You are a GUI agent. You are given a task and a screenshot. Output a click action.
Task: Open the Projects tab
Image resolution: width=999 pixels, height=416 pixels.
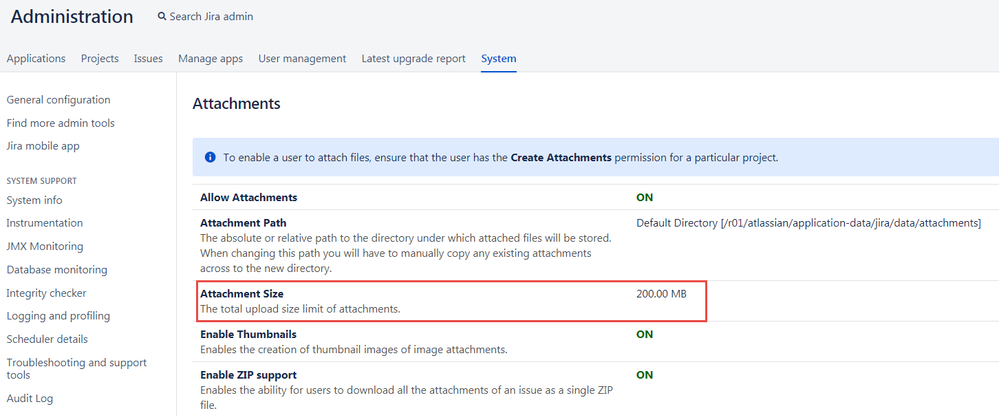click(x=99, y=59)
